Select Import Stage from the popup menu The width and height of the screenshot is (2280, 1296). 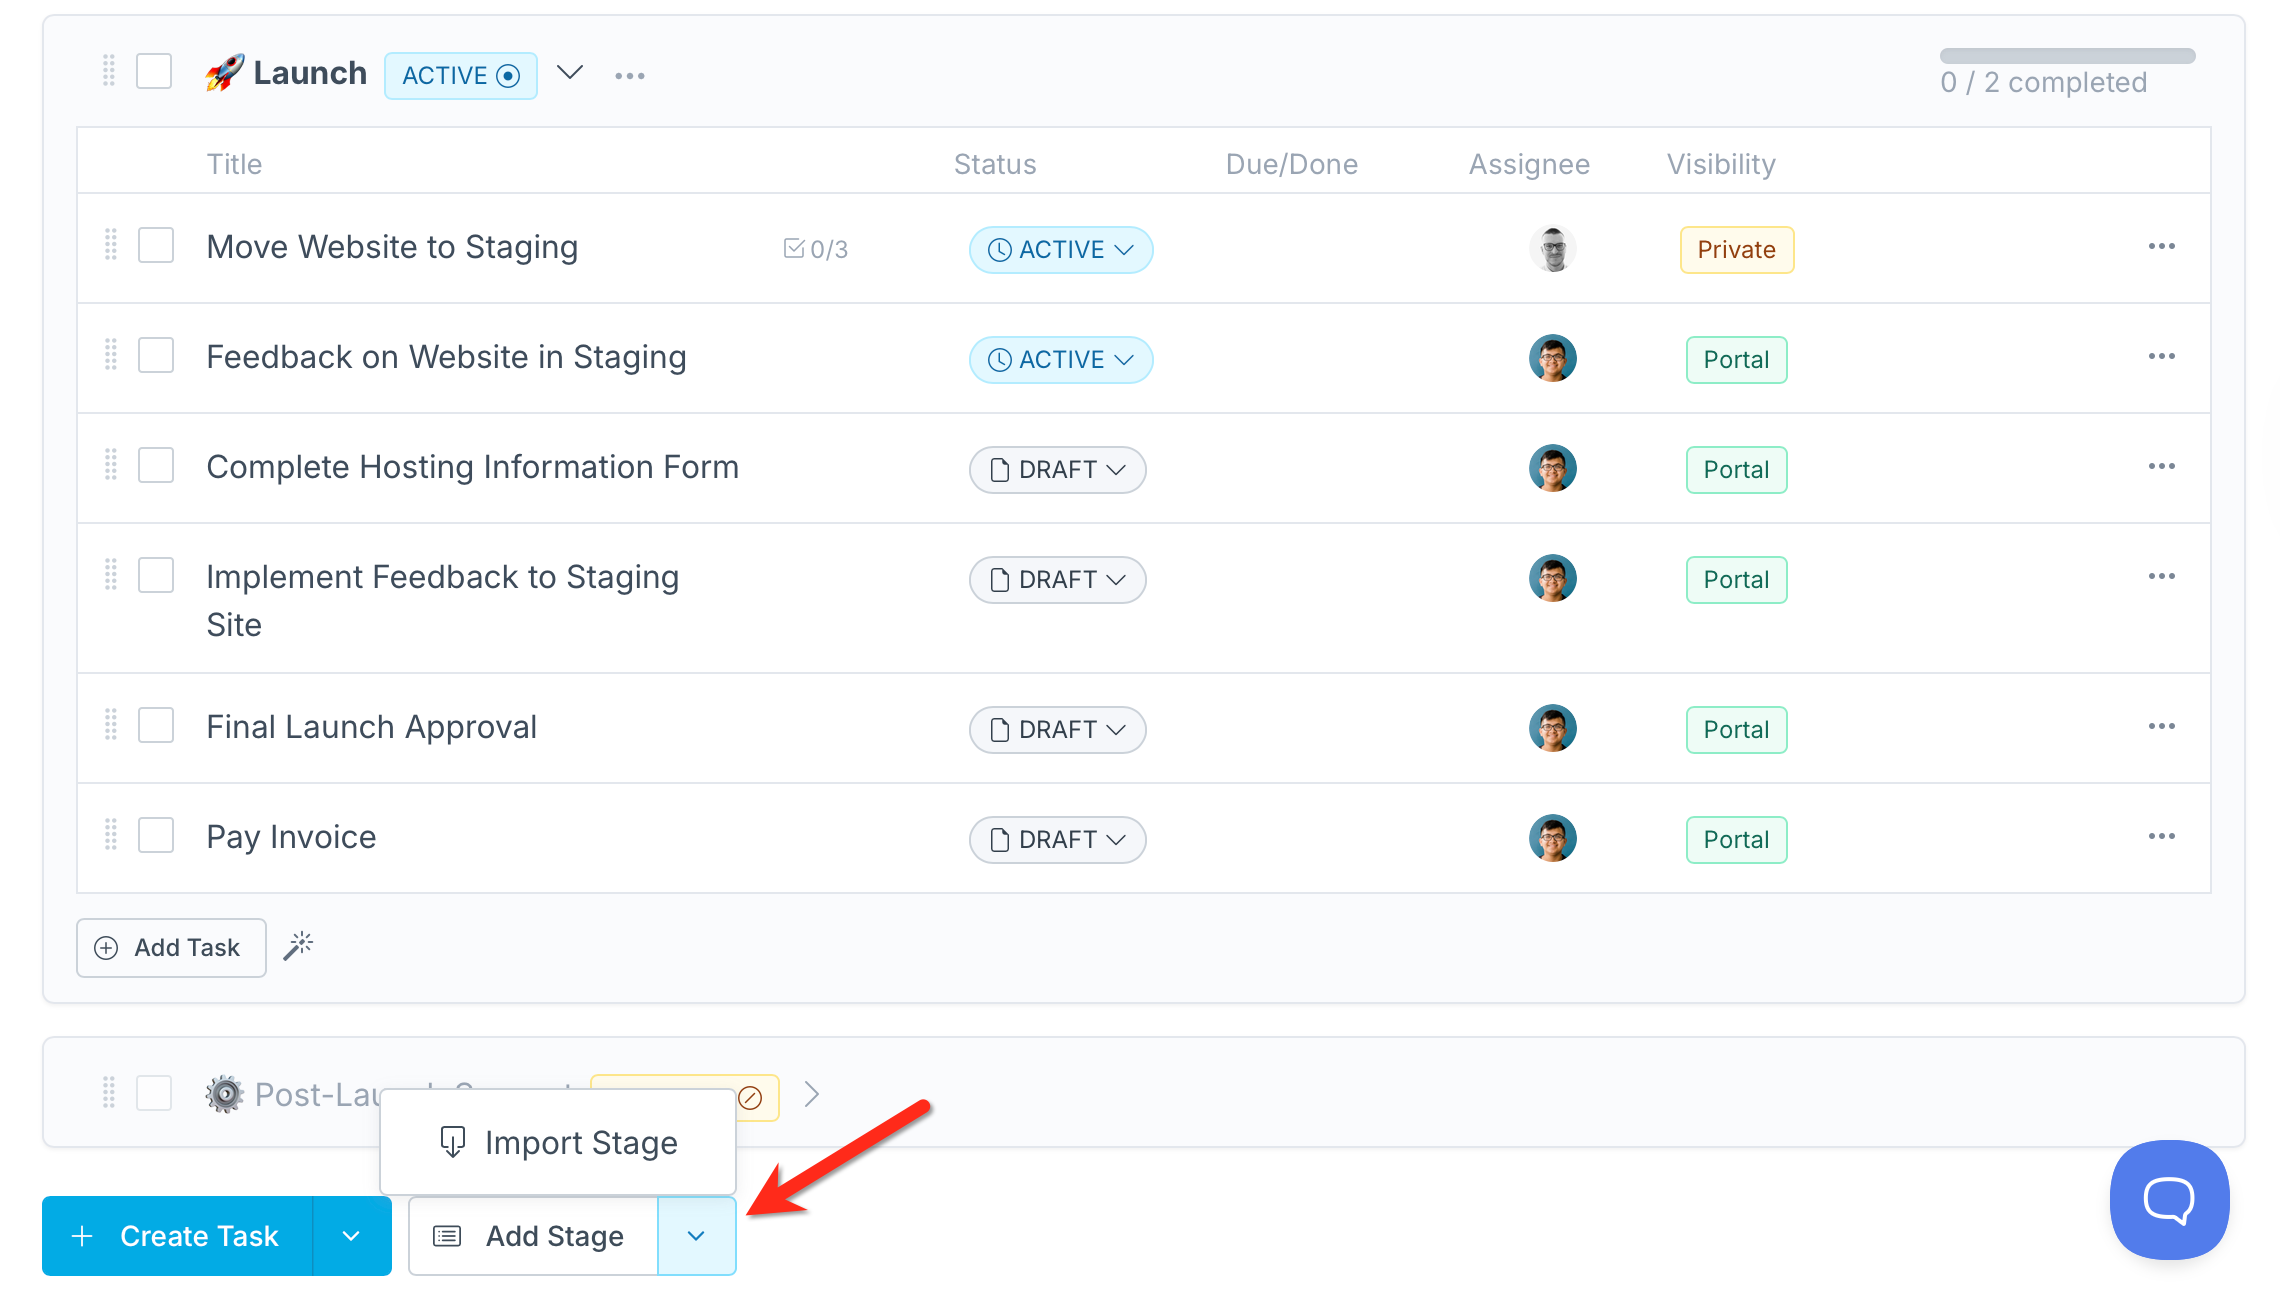[559, 1143]
